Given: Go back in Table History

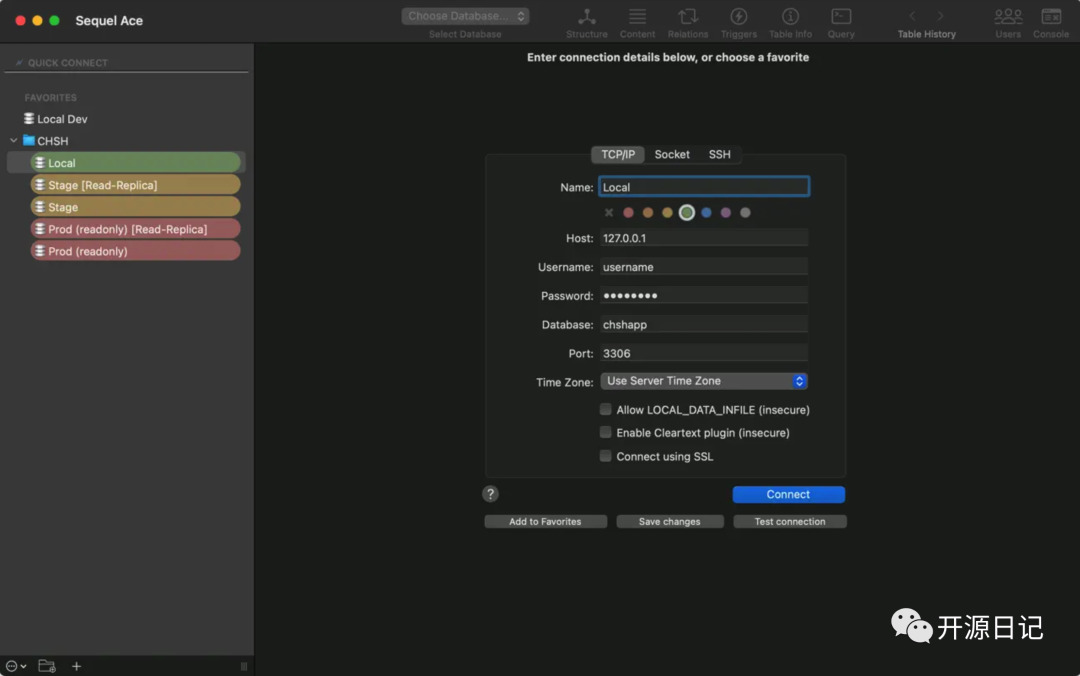Looking at the screenshot, I should pos(912,16).
